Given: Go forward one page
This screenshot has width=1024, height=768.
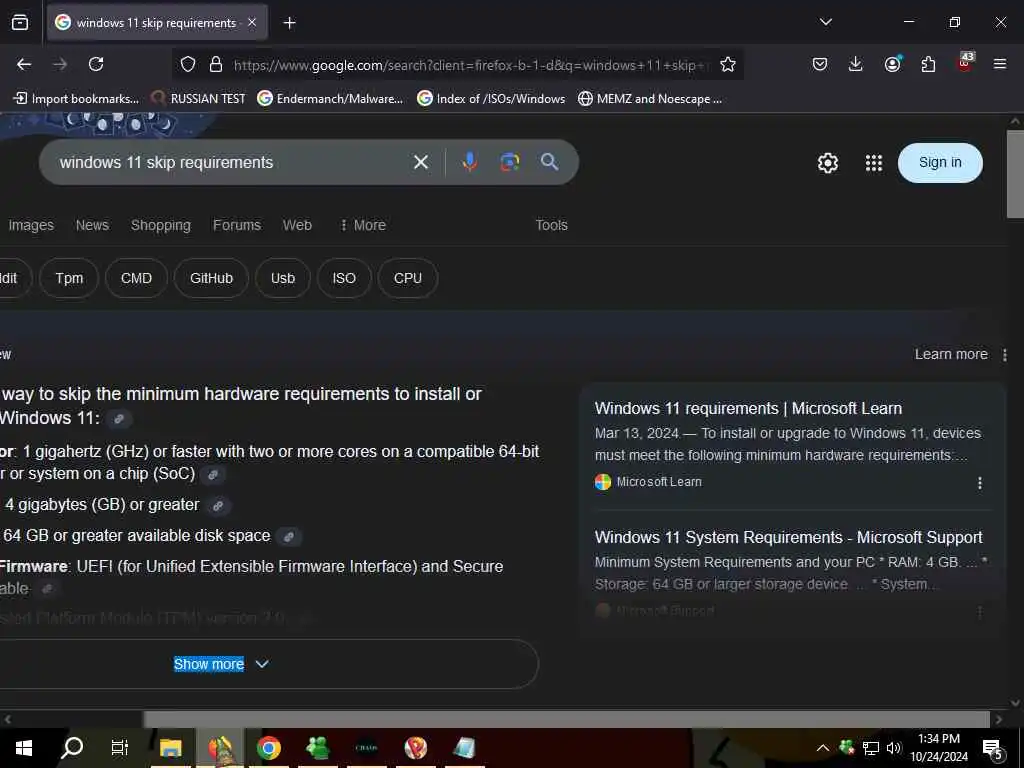Looking at the screenshot, I should pyautogui.click(x=60, y=64).
